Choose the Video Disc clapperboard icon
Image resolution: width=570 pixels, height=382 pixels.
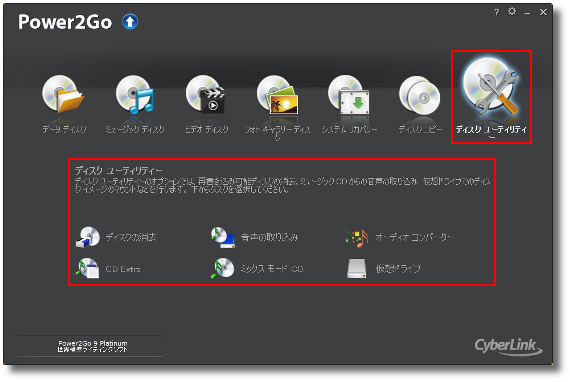pyautogui.click(x=206, y=95)
